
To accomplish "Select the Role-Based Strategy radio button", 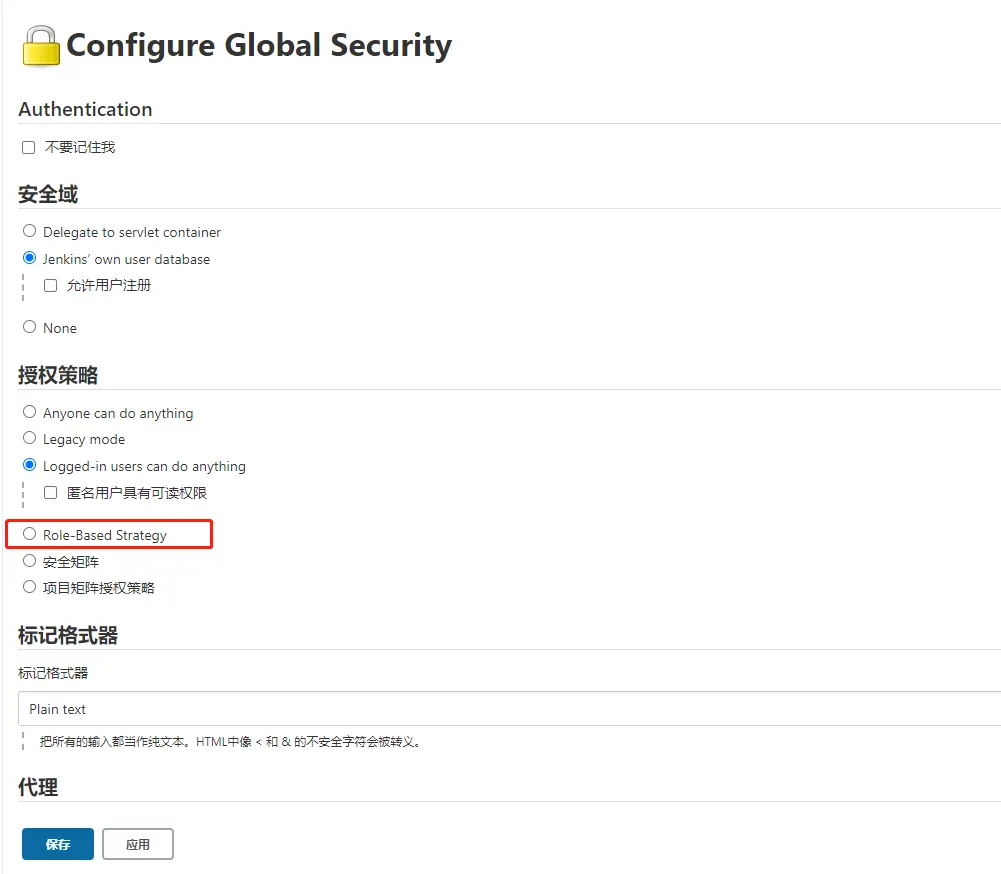I will (x=30, y=535).
